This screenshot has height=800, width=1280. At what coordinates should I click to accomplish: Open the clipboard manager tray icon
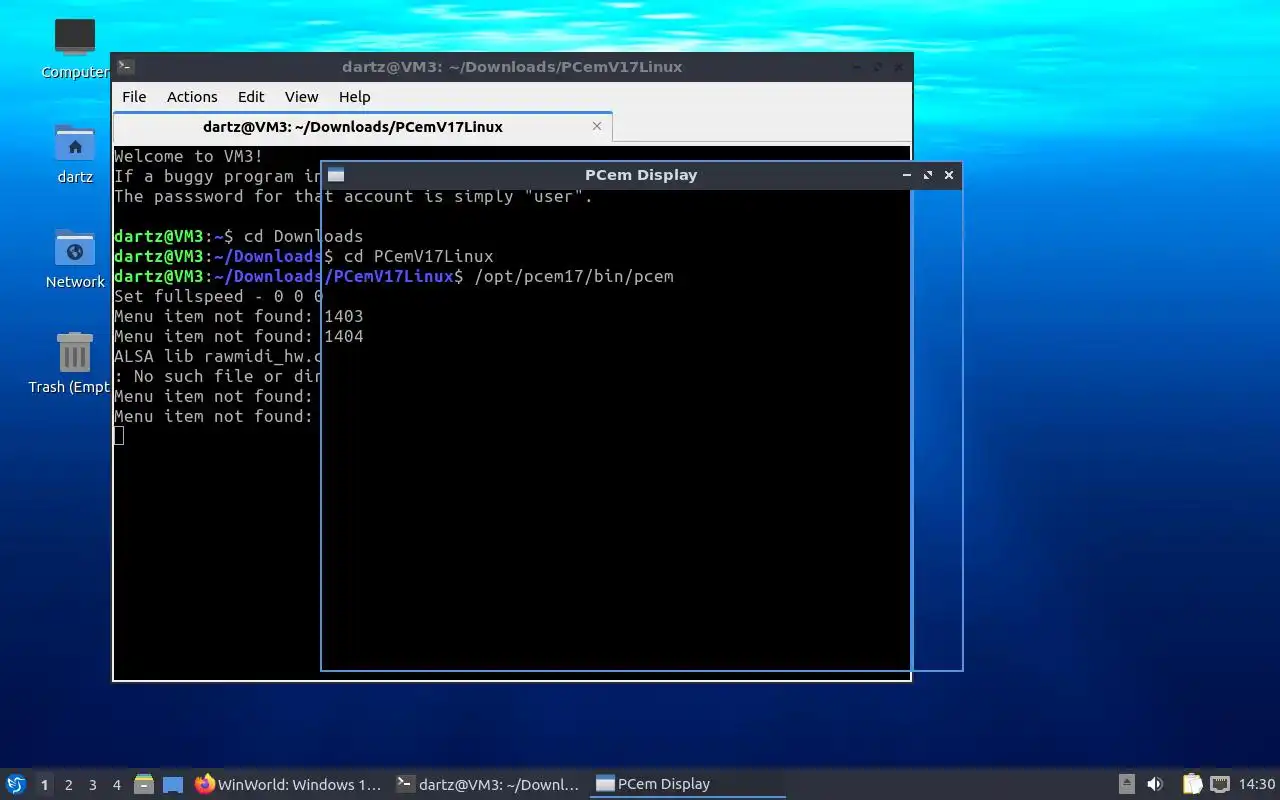tap(1192, 785)
